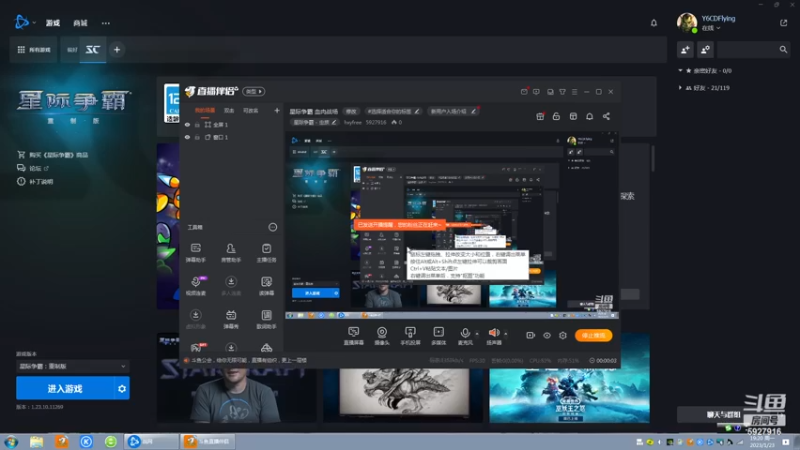Screen dimensions: 800x450
Task: Open 游戏版本 game version dropdown
Action: click(72, 366)
